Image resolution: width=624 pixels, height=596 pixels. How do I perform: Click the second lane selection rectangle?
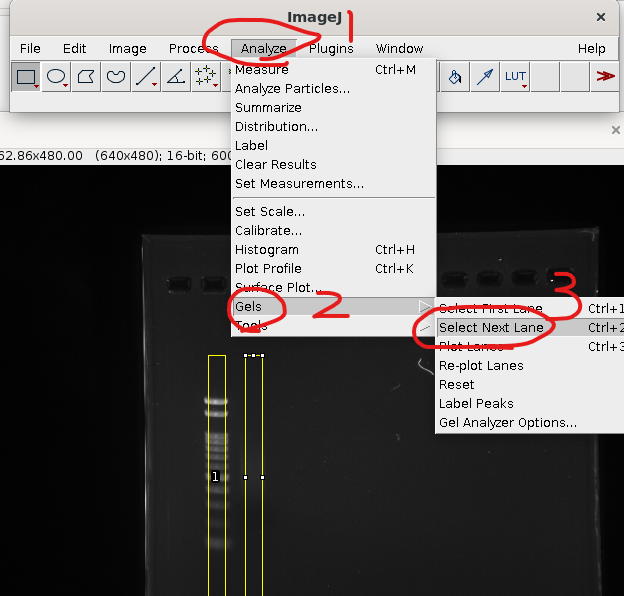(254, 475)
